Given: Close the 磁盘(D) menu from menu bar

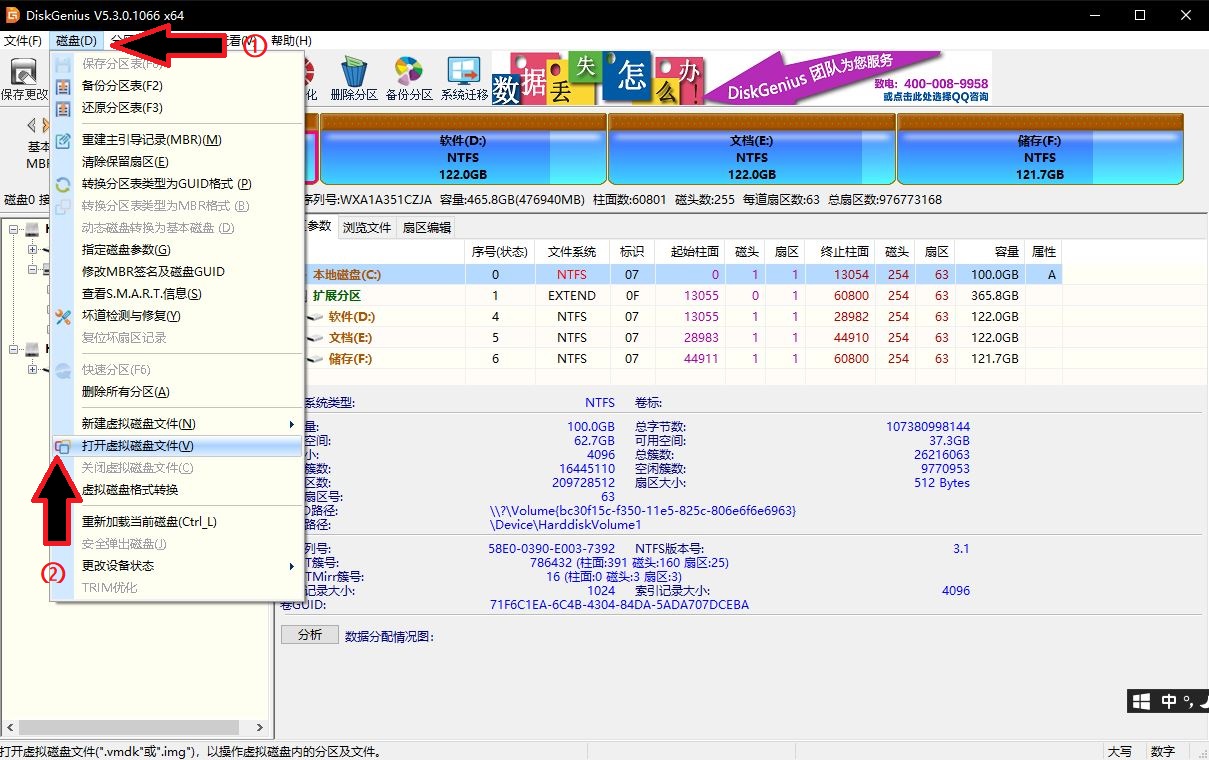Looking at the screenshot, I should [x=76, y=41].
